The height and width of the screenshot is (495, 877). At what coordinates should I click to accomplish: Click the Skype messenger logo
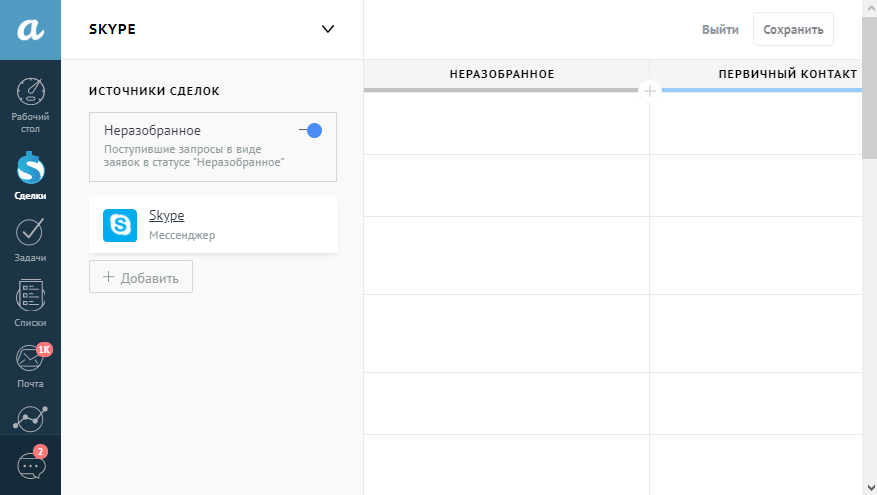point(120,225)
